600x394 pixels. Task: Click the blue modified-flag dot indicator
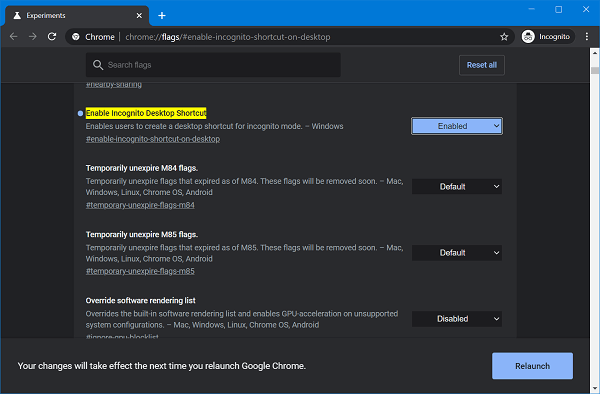tap(80, 113)
